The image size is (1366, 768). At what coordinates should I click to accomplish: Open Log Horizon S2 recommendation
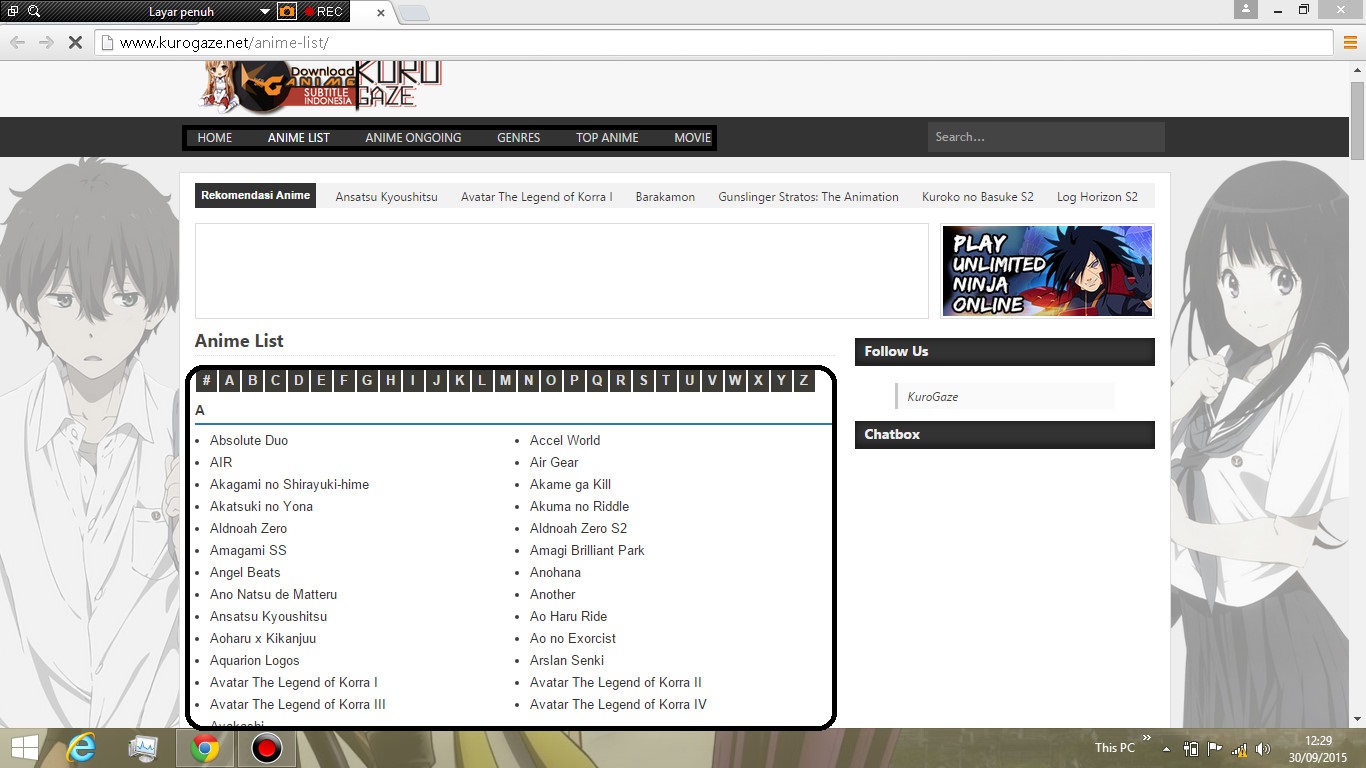click(1097, 197)
